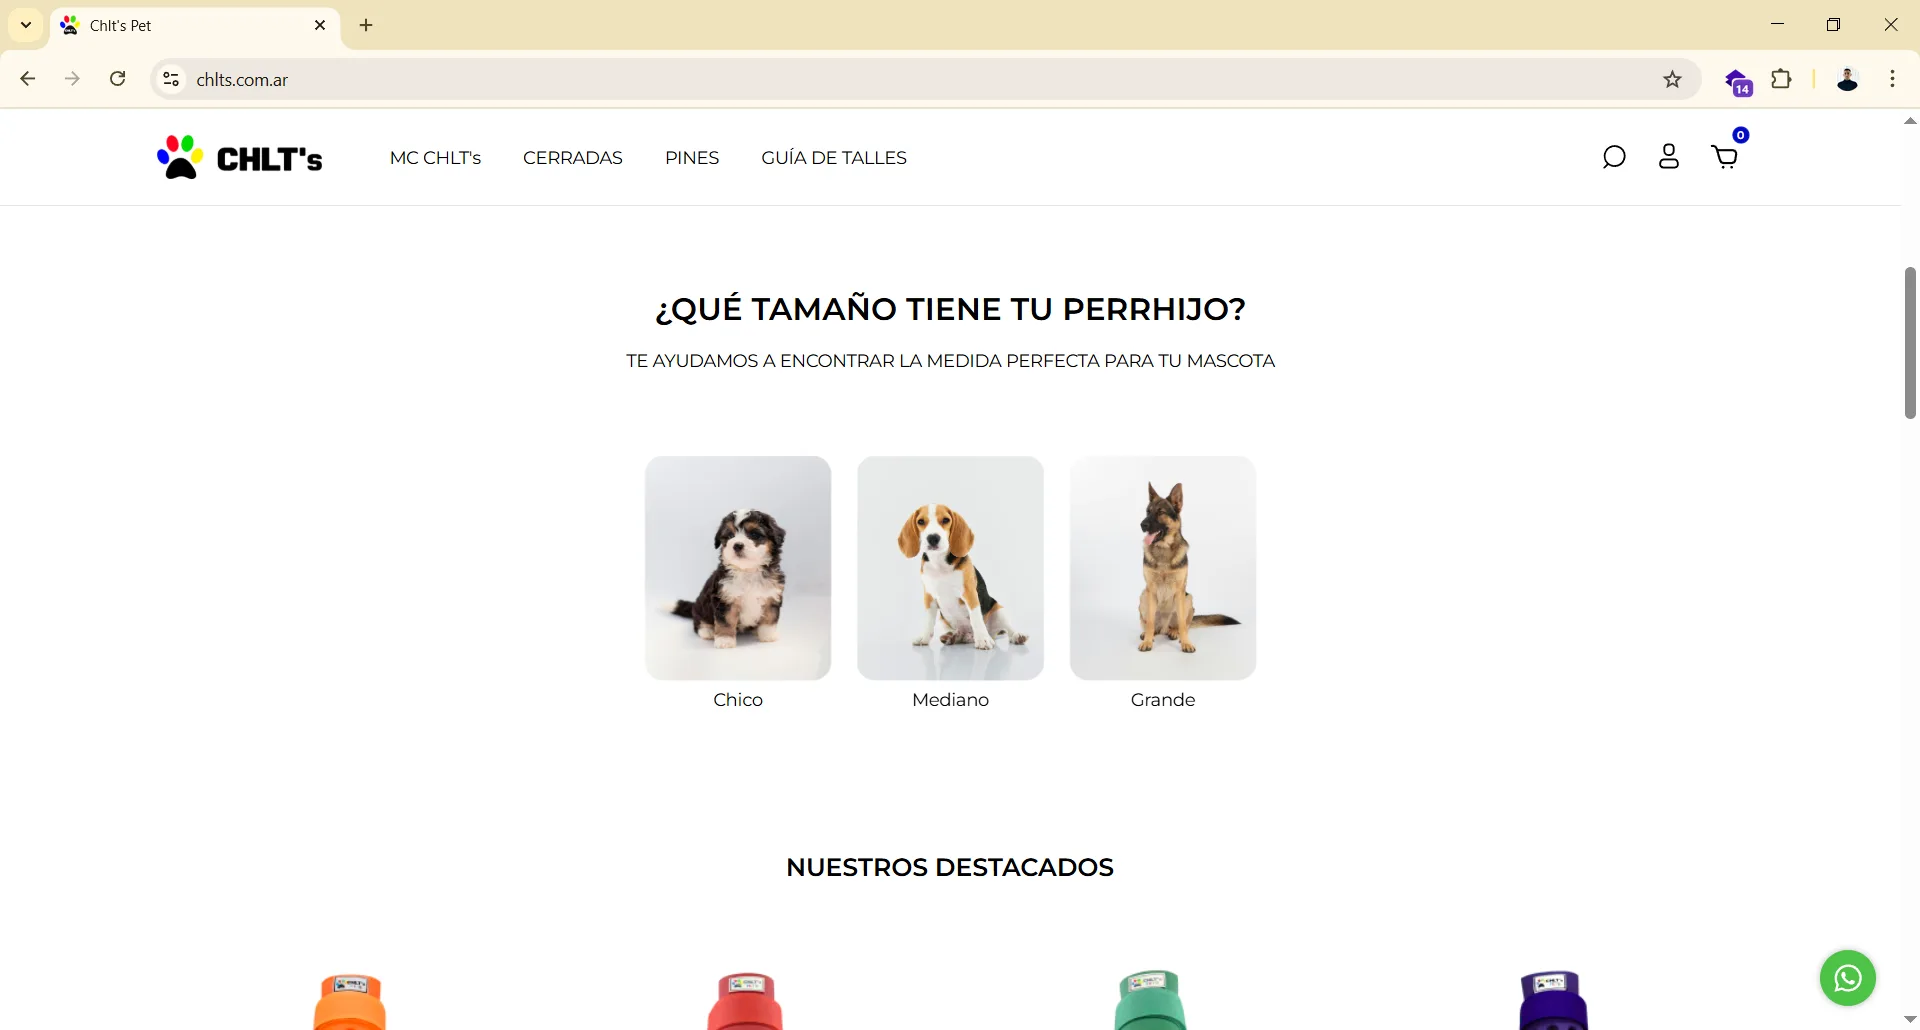Click the green WhatsApp chat button
This screenshot has height=1030, width=1920.
pos(1848,978)
